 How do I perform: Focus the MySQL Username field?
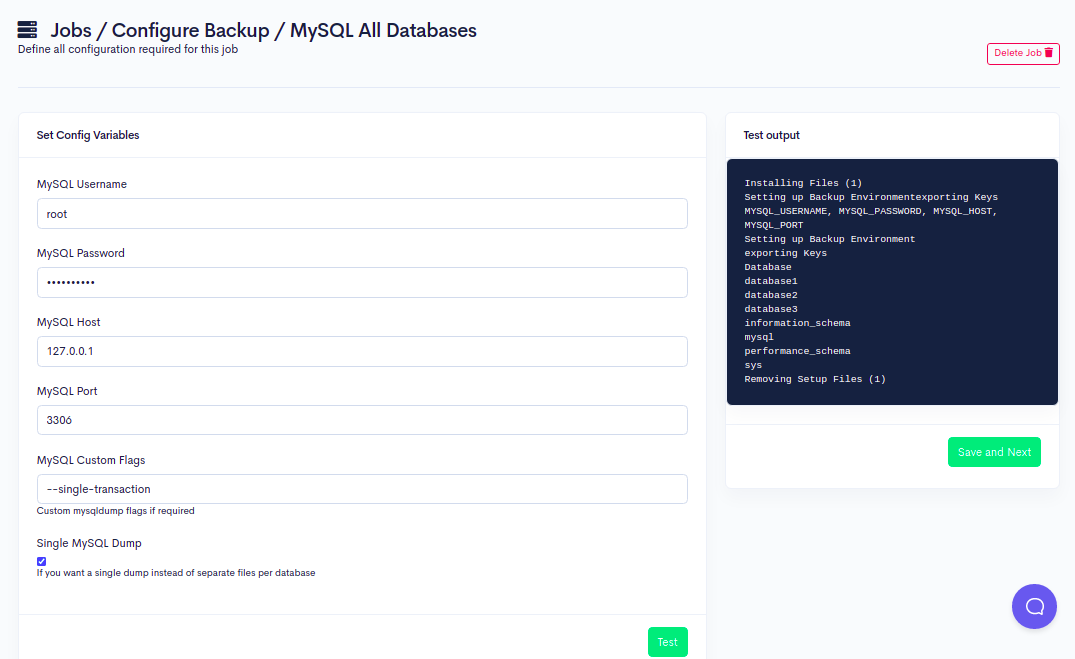[x=362, y=214]
